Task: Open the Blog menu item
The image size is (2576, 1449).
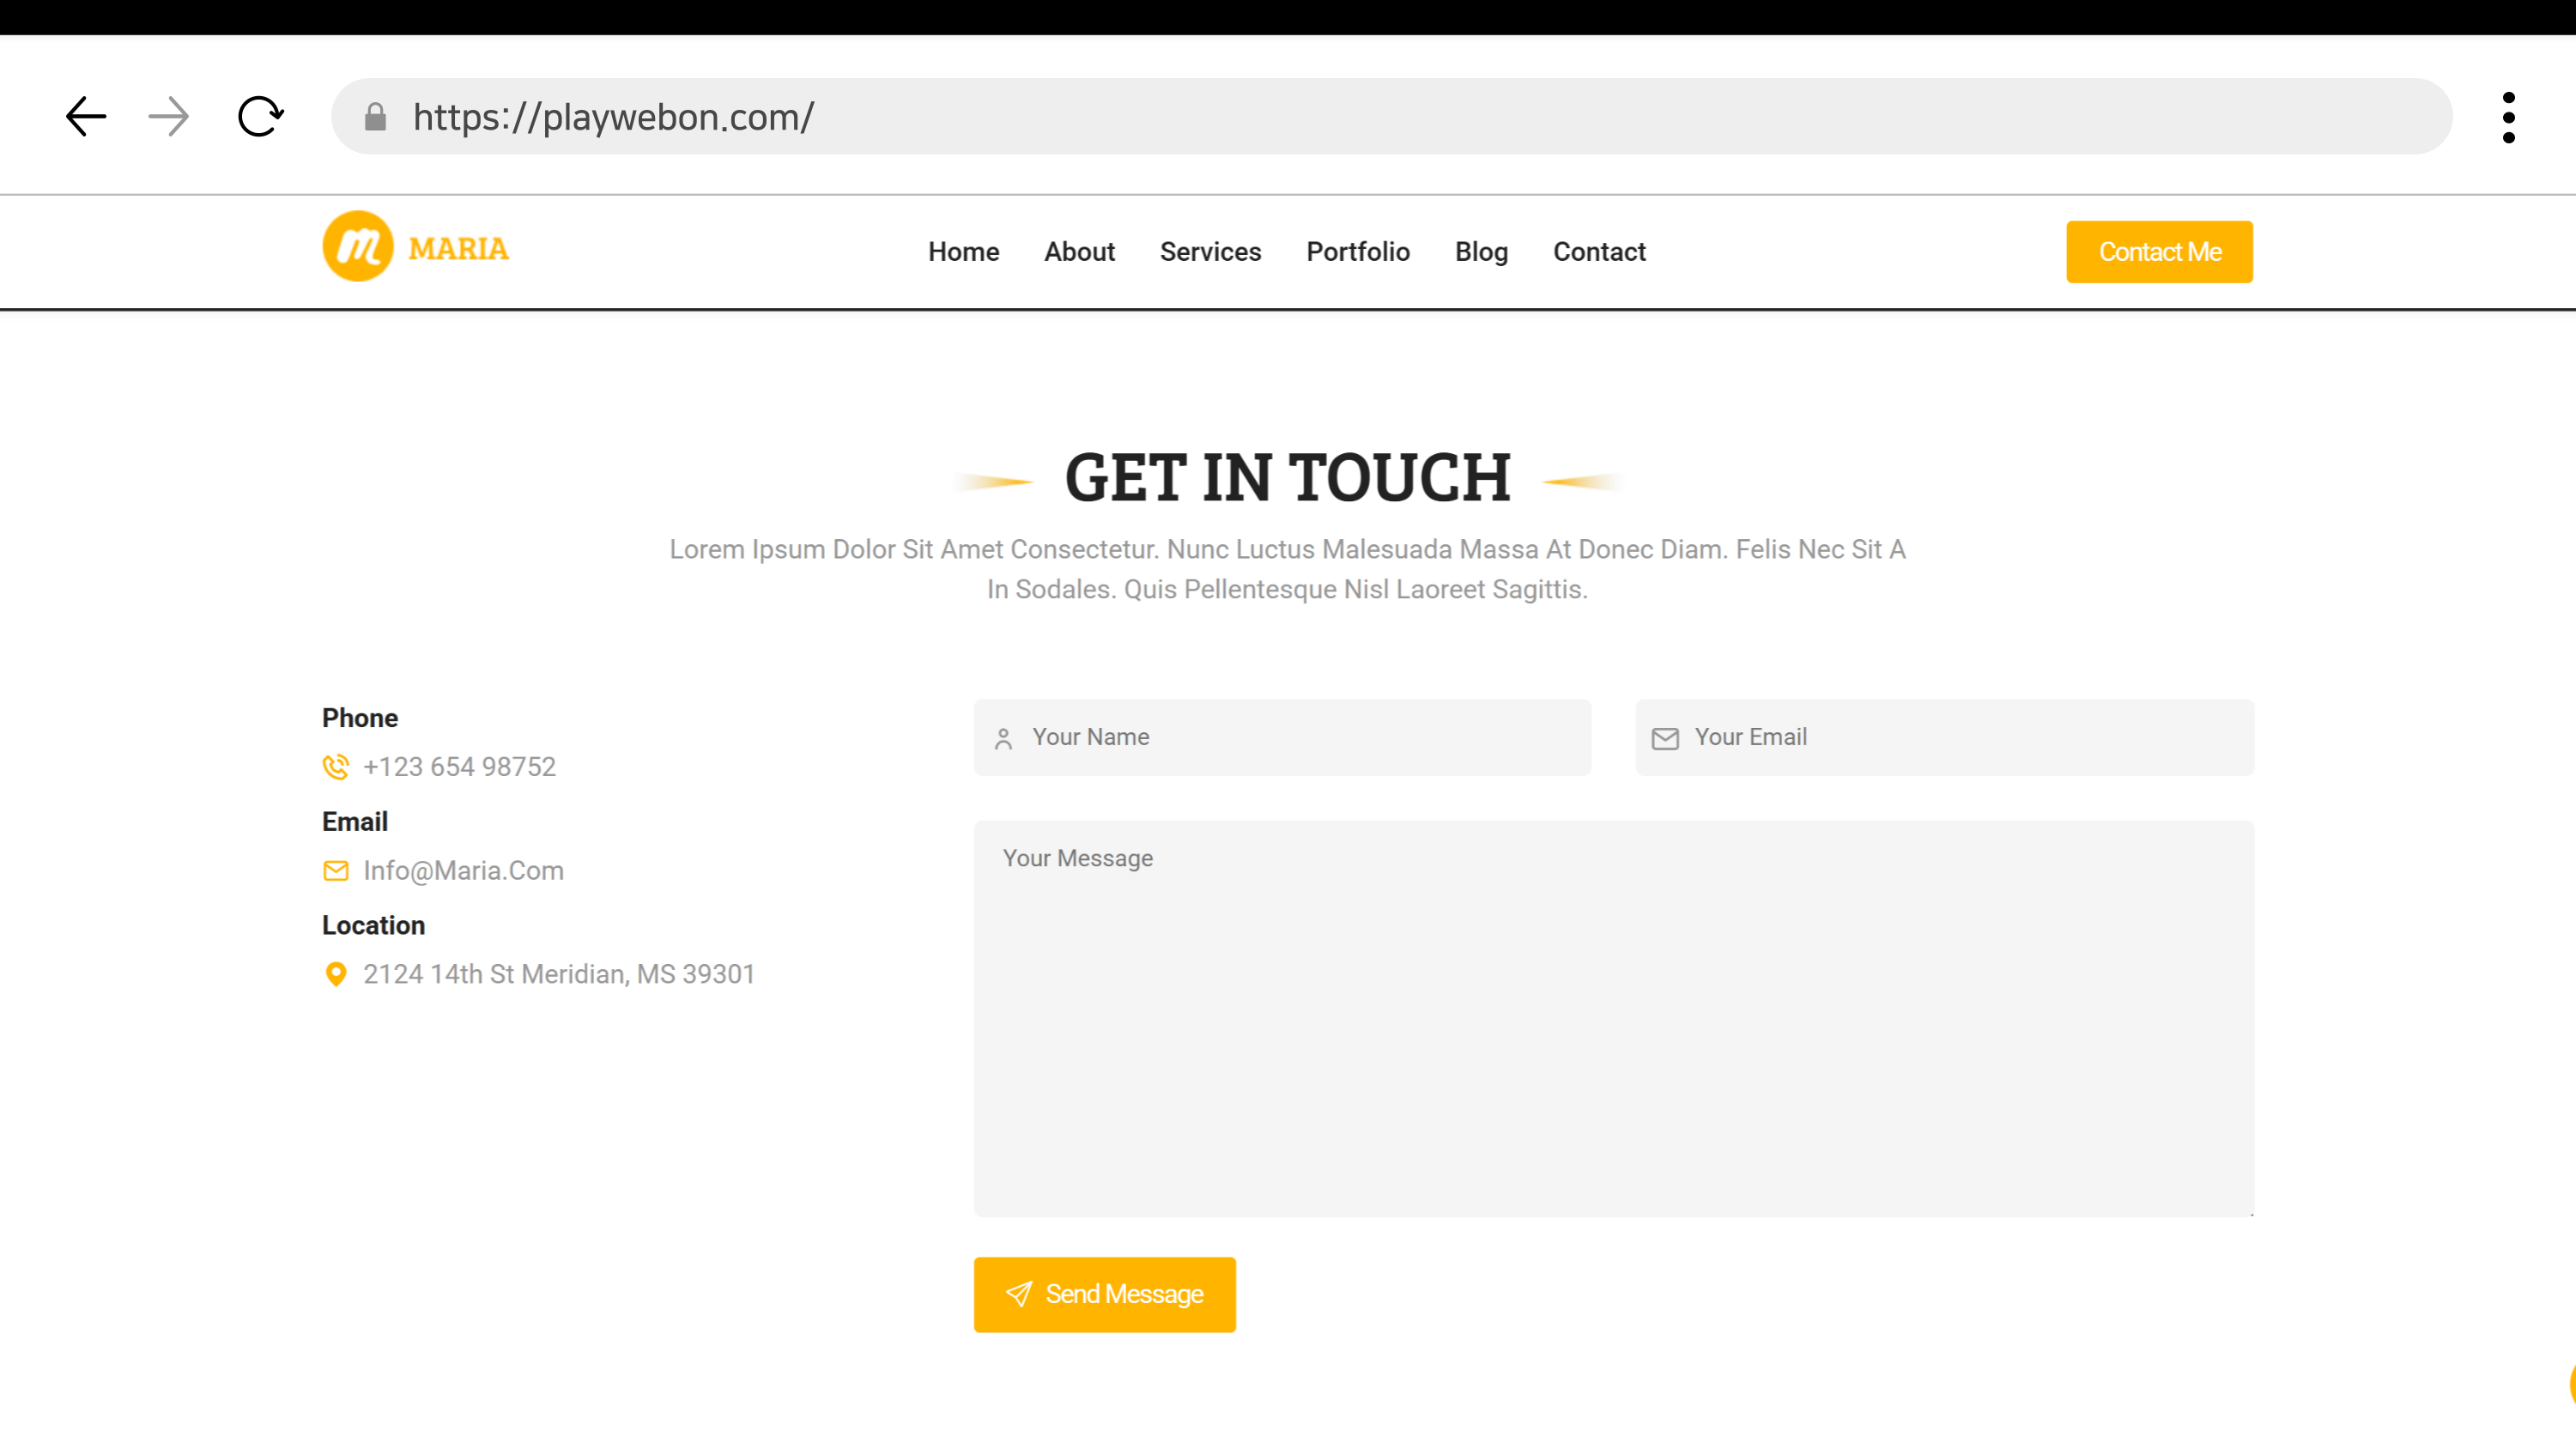Action: point(1481,252)
